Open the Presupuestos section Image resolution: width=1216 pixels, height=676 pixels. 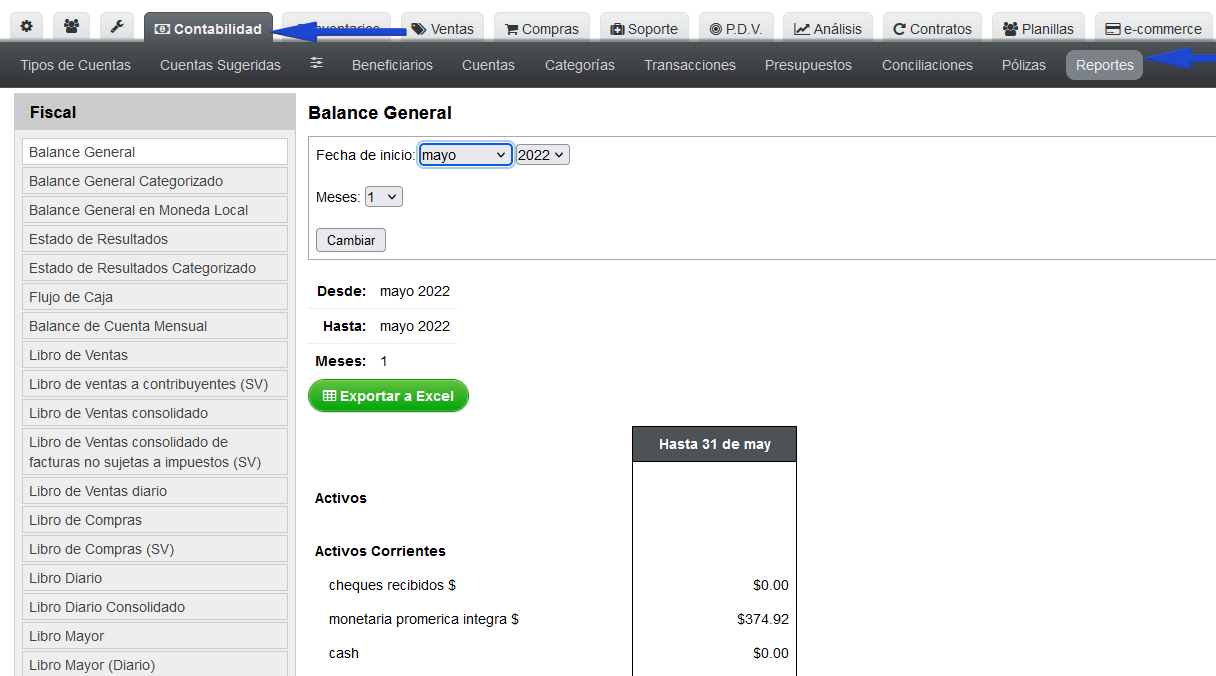coord(808,65)
